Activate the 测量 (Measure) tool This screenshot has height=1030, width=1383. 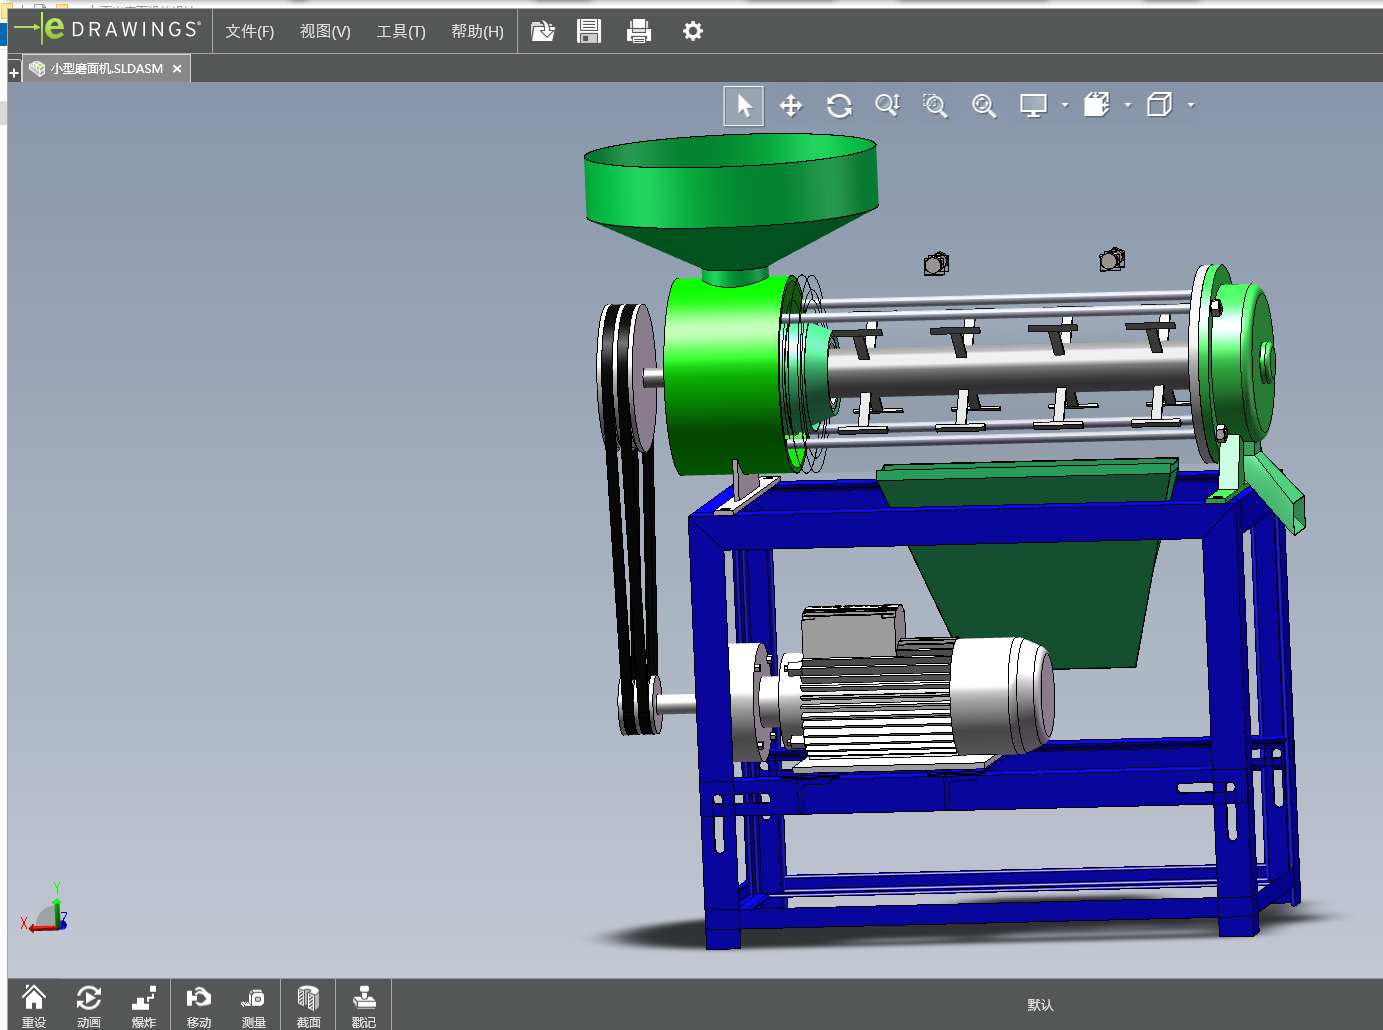point(254,1006)
